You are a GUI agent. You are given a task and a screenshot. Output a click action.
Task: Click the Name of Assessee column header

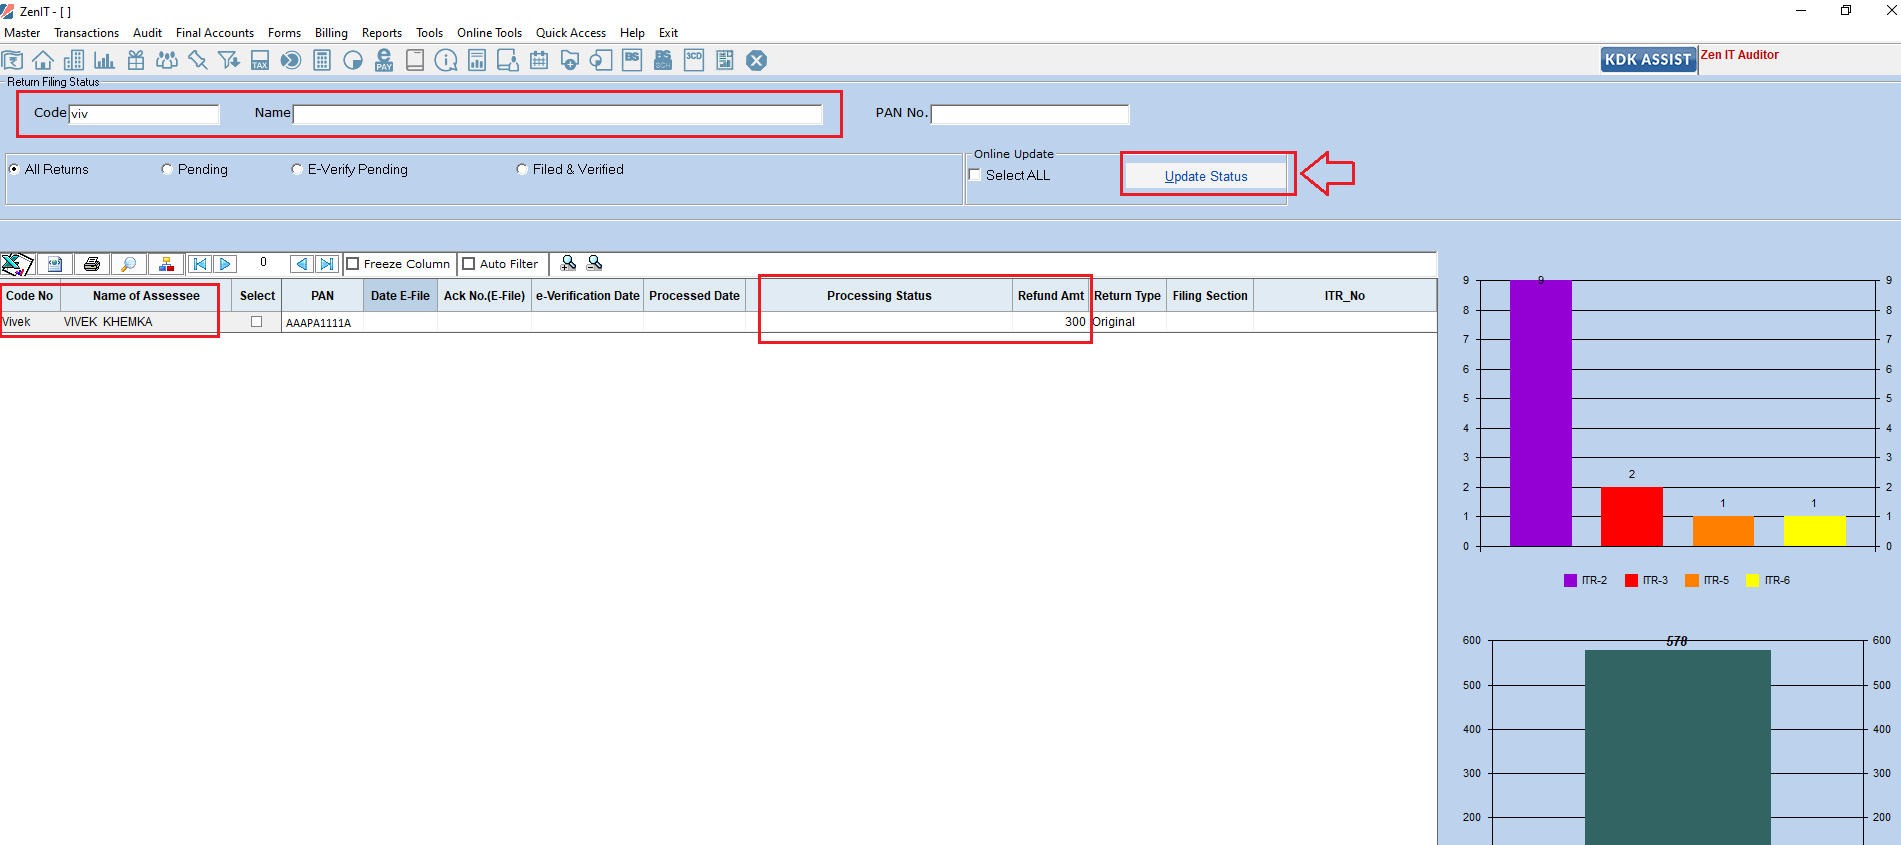coord(146,296)
